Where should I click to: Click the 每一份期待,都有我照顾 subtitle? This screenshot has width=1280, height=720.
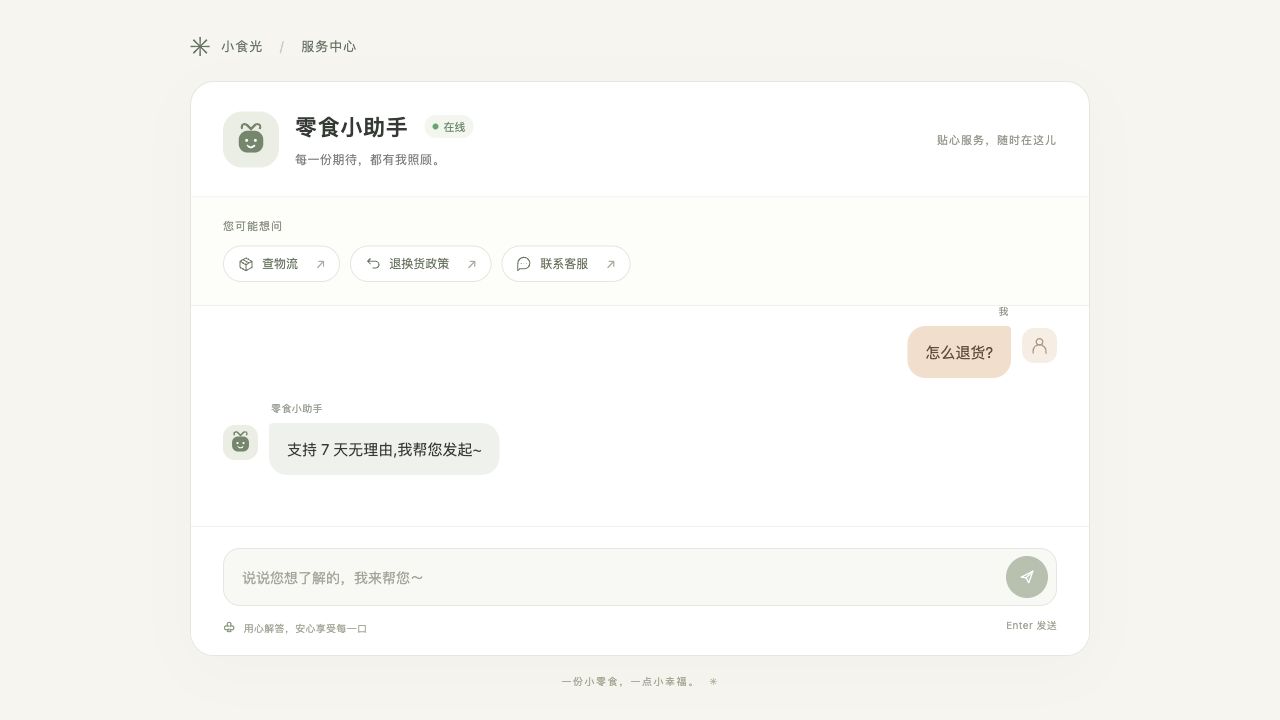point(368,159)
